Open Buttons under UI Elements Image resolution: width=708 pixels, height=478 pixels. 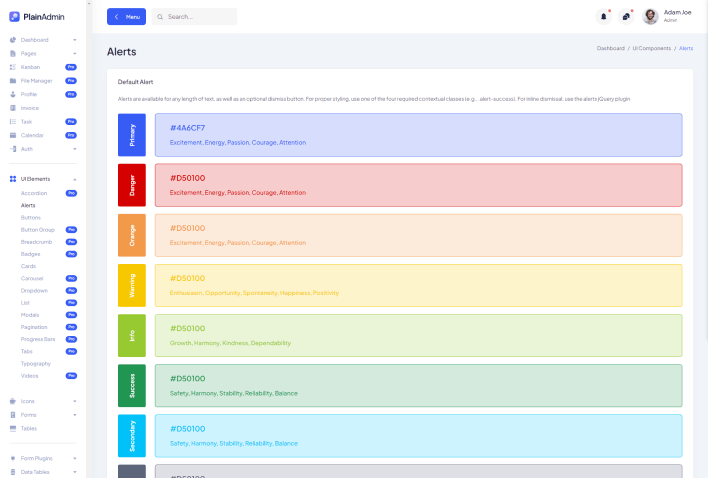31,217
